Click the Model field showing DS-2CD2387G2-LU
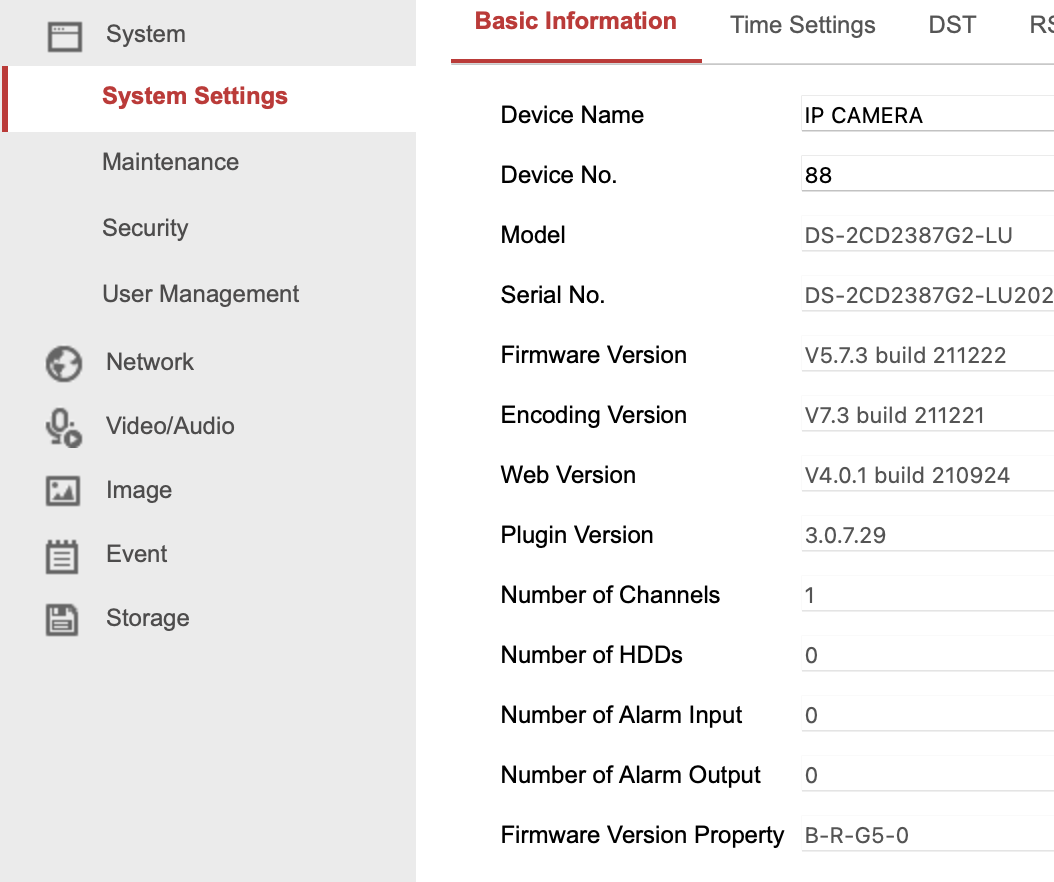 tap(920, 234)
